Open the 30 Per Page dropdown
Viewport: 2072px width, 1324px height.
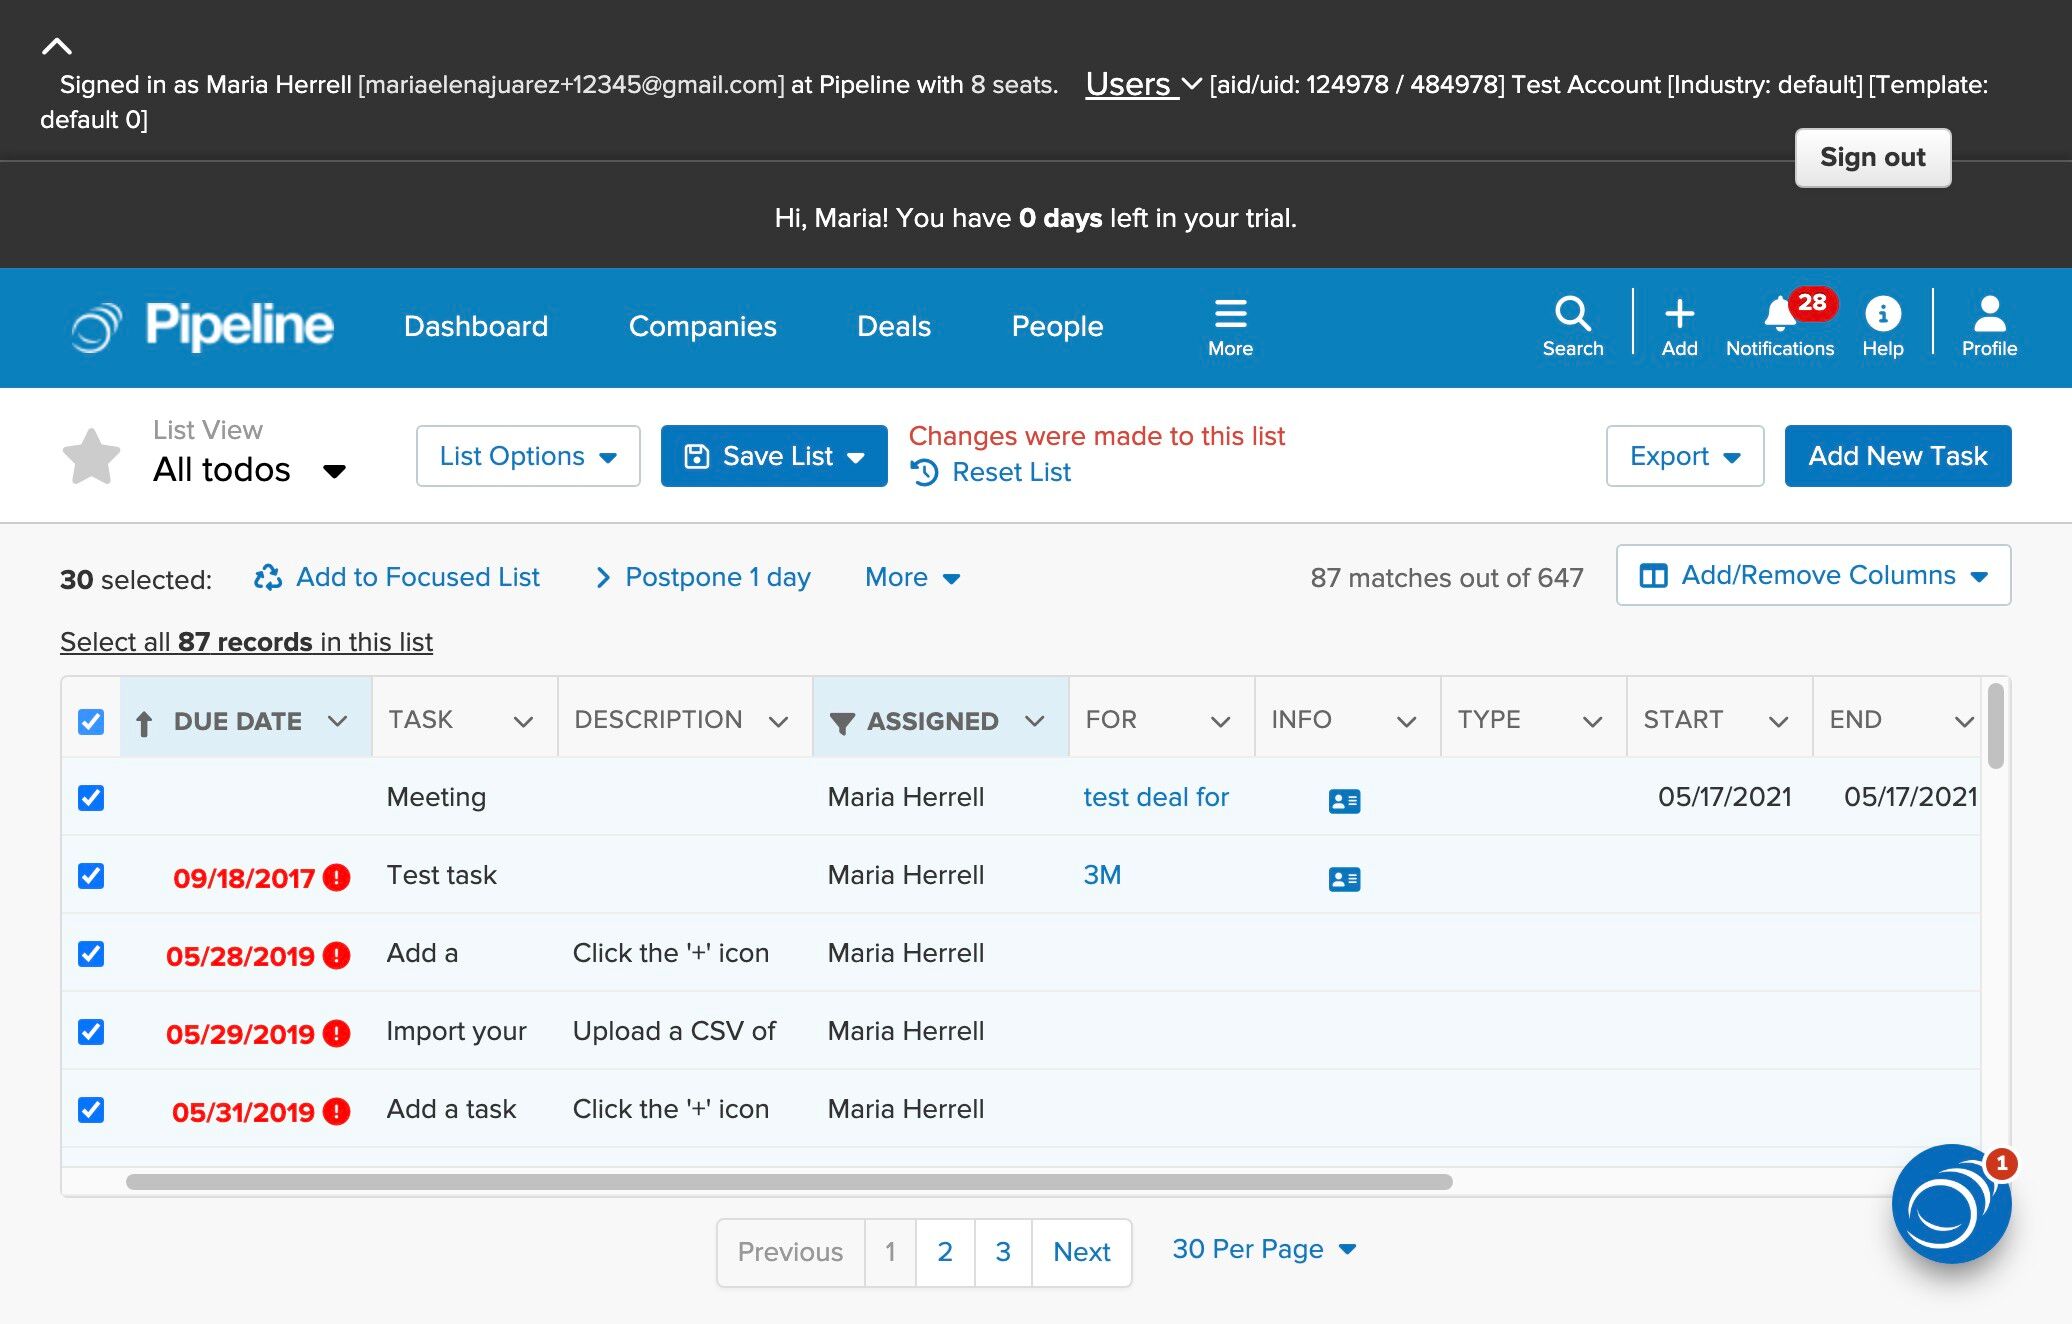point(1263,1249)
